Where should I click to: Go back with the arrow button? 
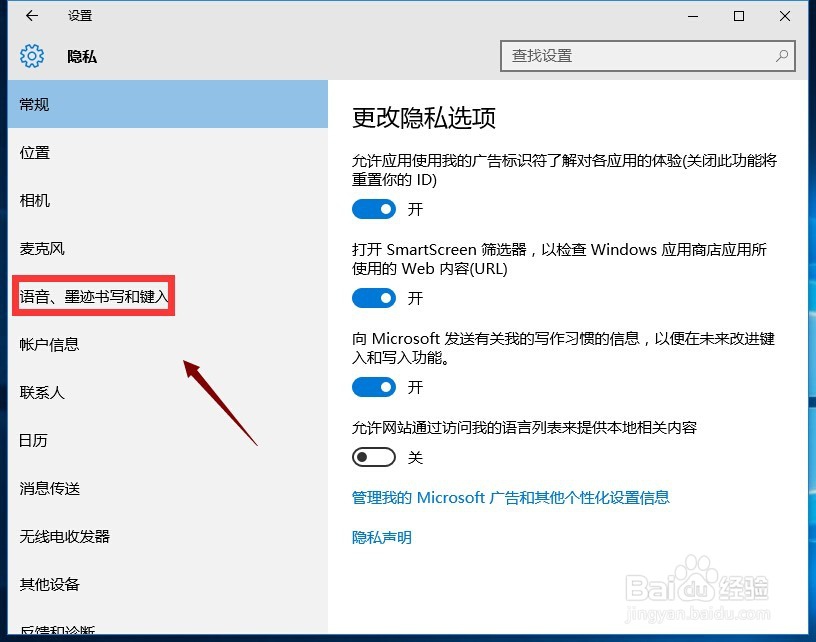pyautogui.click(x=32, y=16)
